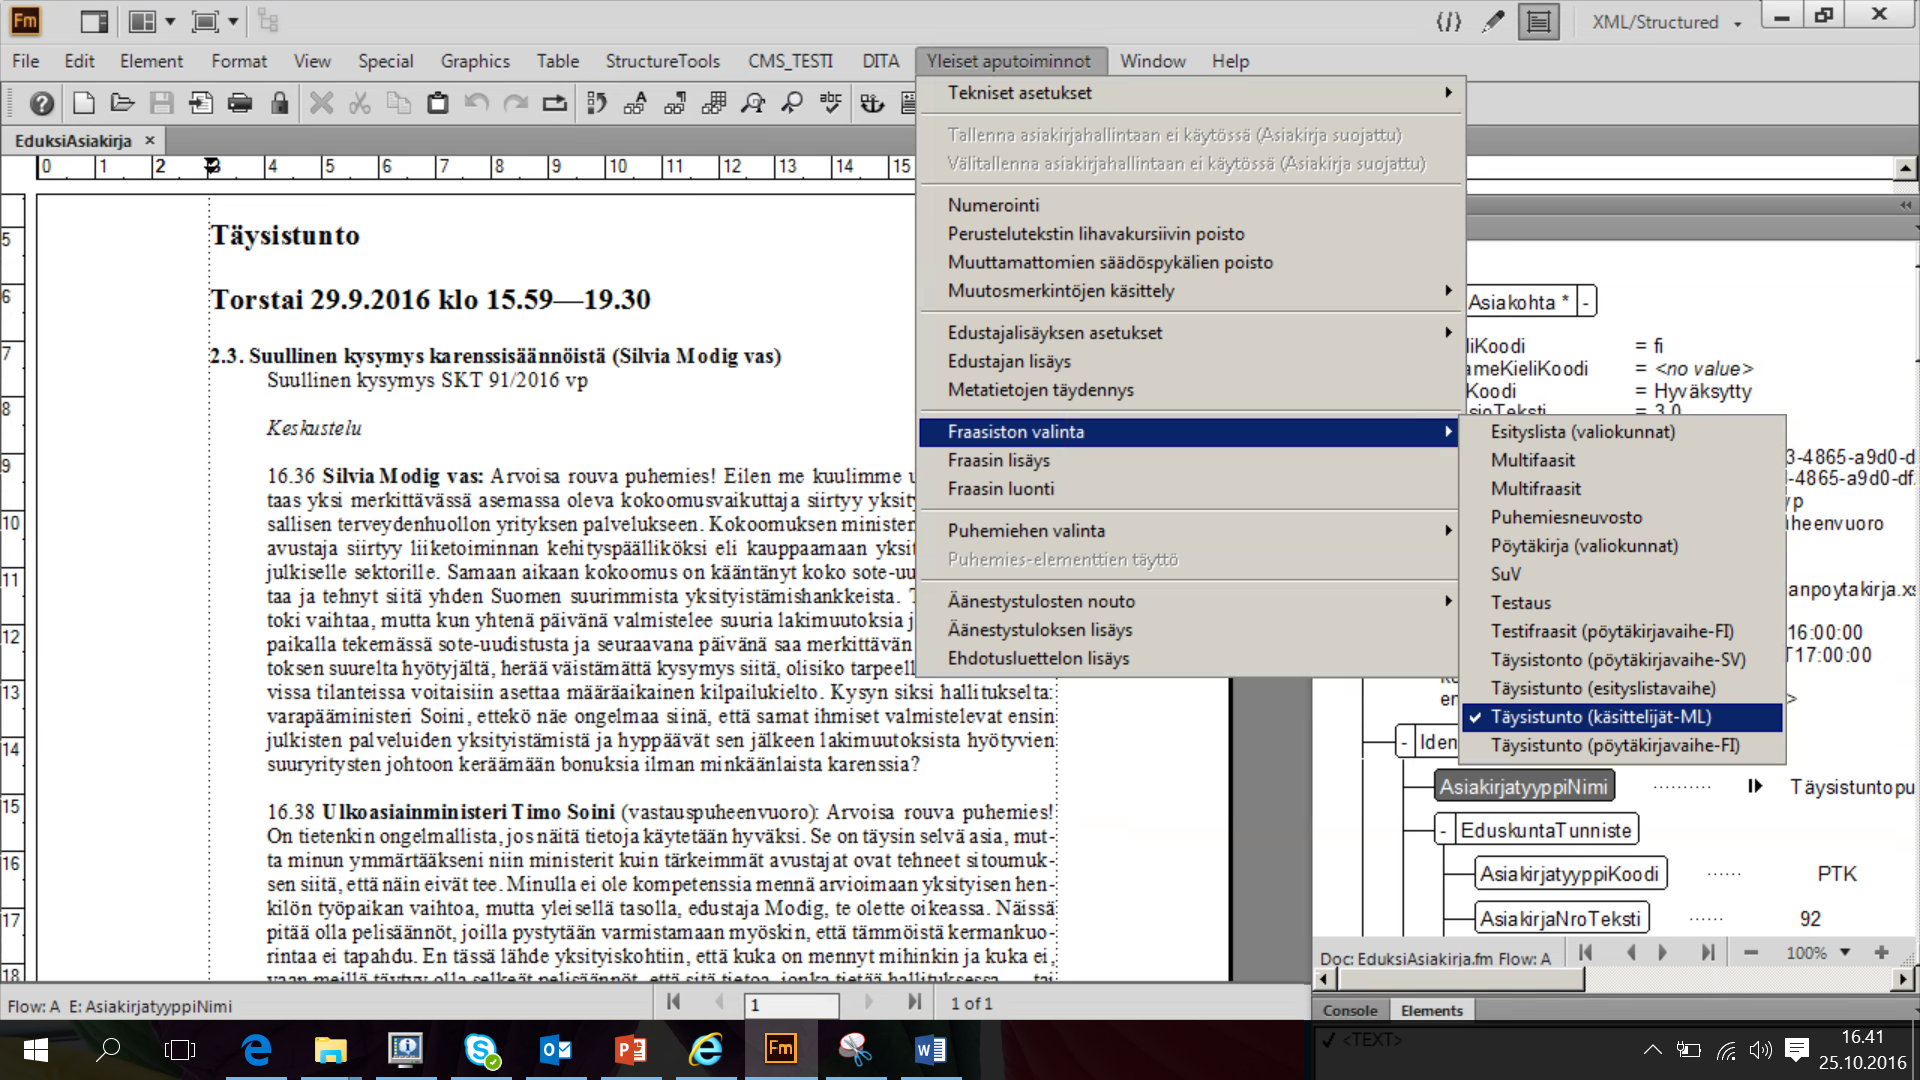Screen dimensions: 1920x1080
Task: Click the character designer A icon
Action: [x=635, y=103]
